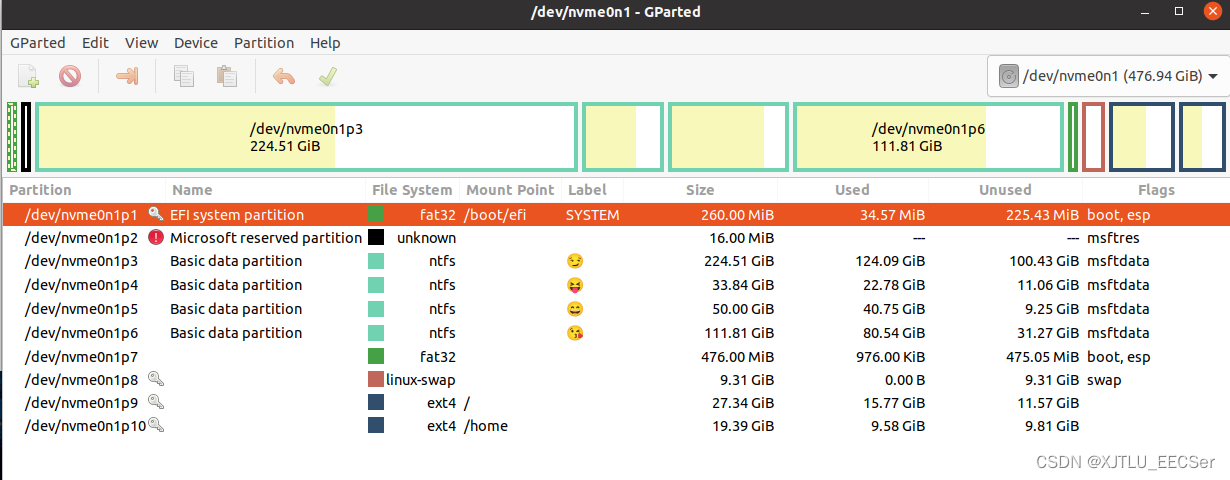Click key icon next to /dev/nvme0n1p1
The image size is (1230, 480).
pyautogui.click(x=155, y=214)
